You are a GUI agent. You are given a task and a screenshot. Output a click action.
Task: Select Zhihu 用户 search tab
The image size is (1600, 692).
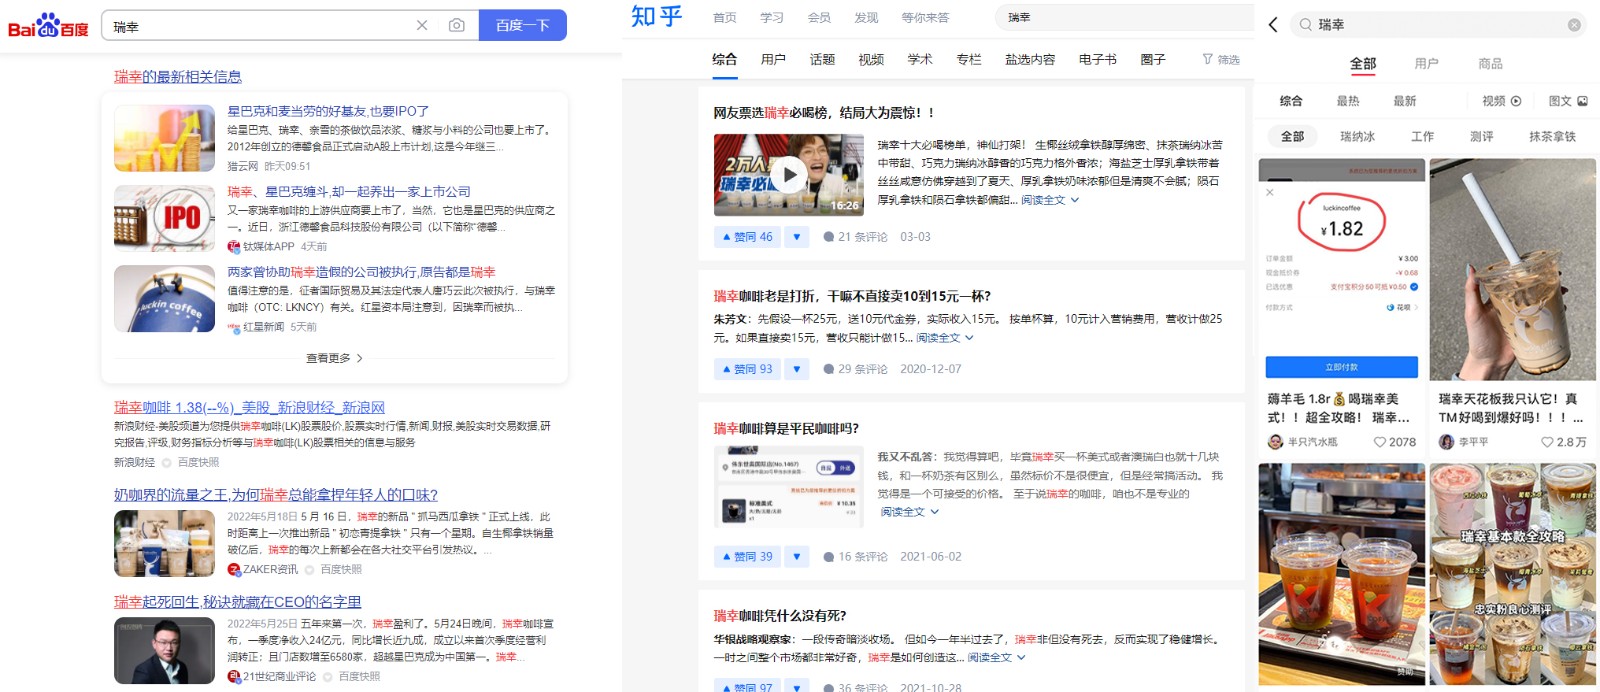pos(773,60)
